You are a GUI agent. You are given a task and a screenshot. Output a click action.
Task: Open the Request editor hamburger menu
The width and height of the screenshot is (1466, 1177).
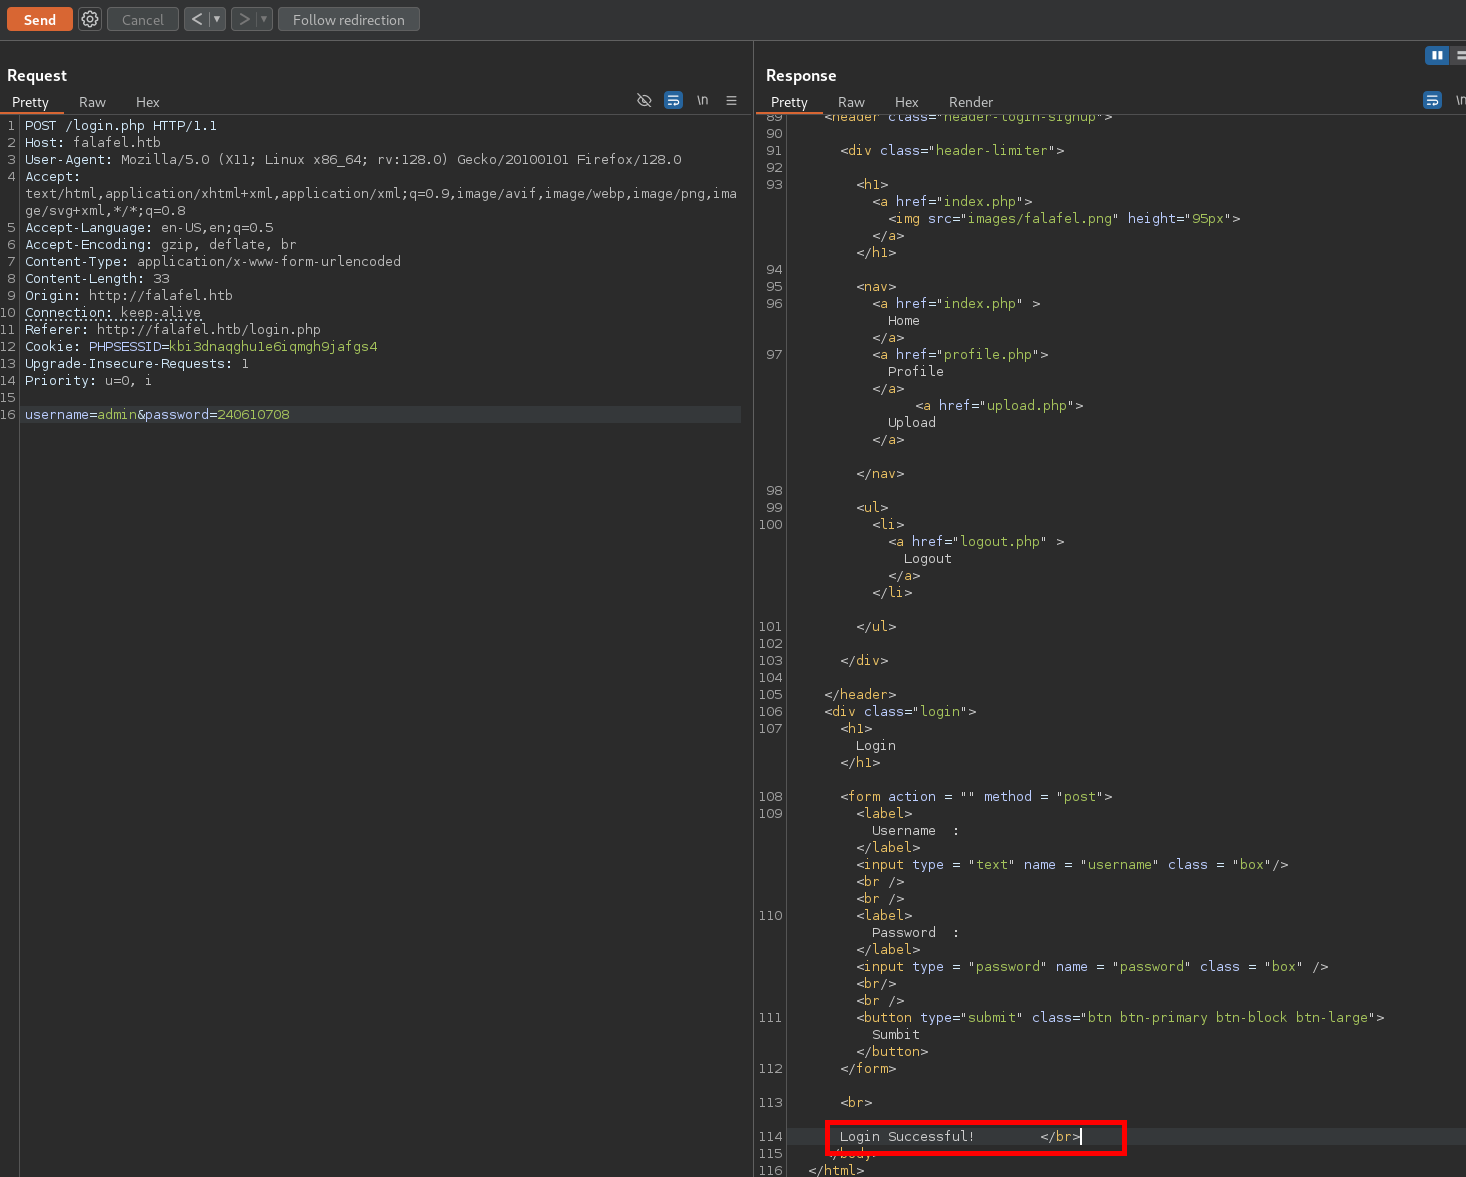click(x=731, y=100)
